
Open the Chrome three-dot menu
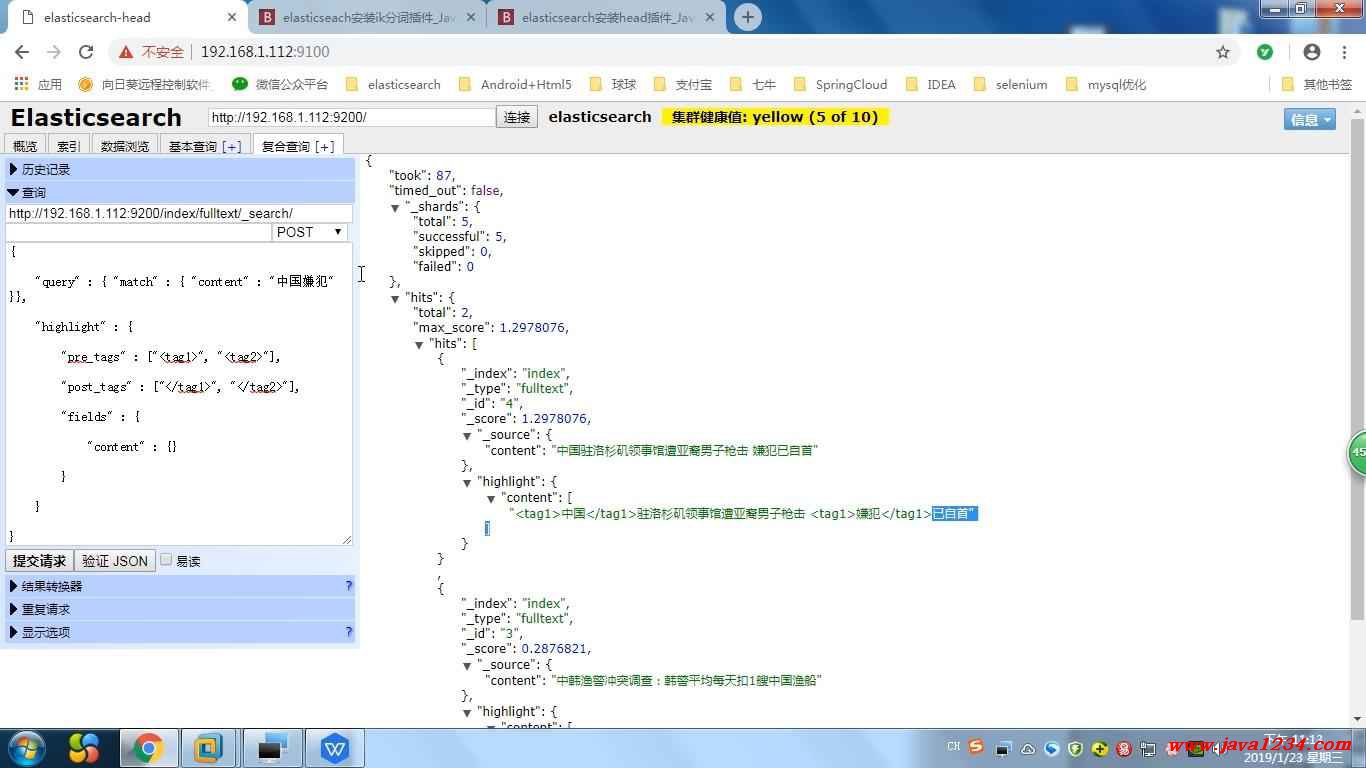click(x=1343, y=52)
